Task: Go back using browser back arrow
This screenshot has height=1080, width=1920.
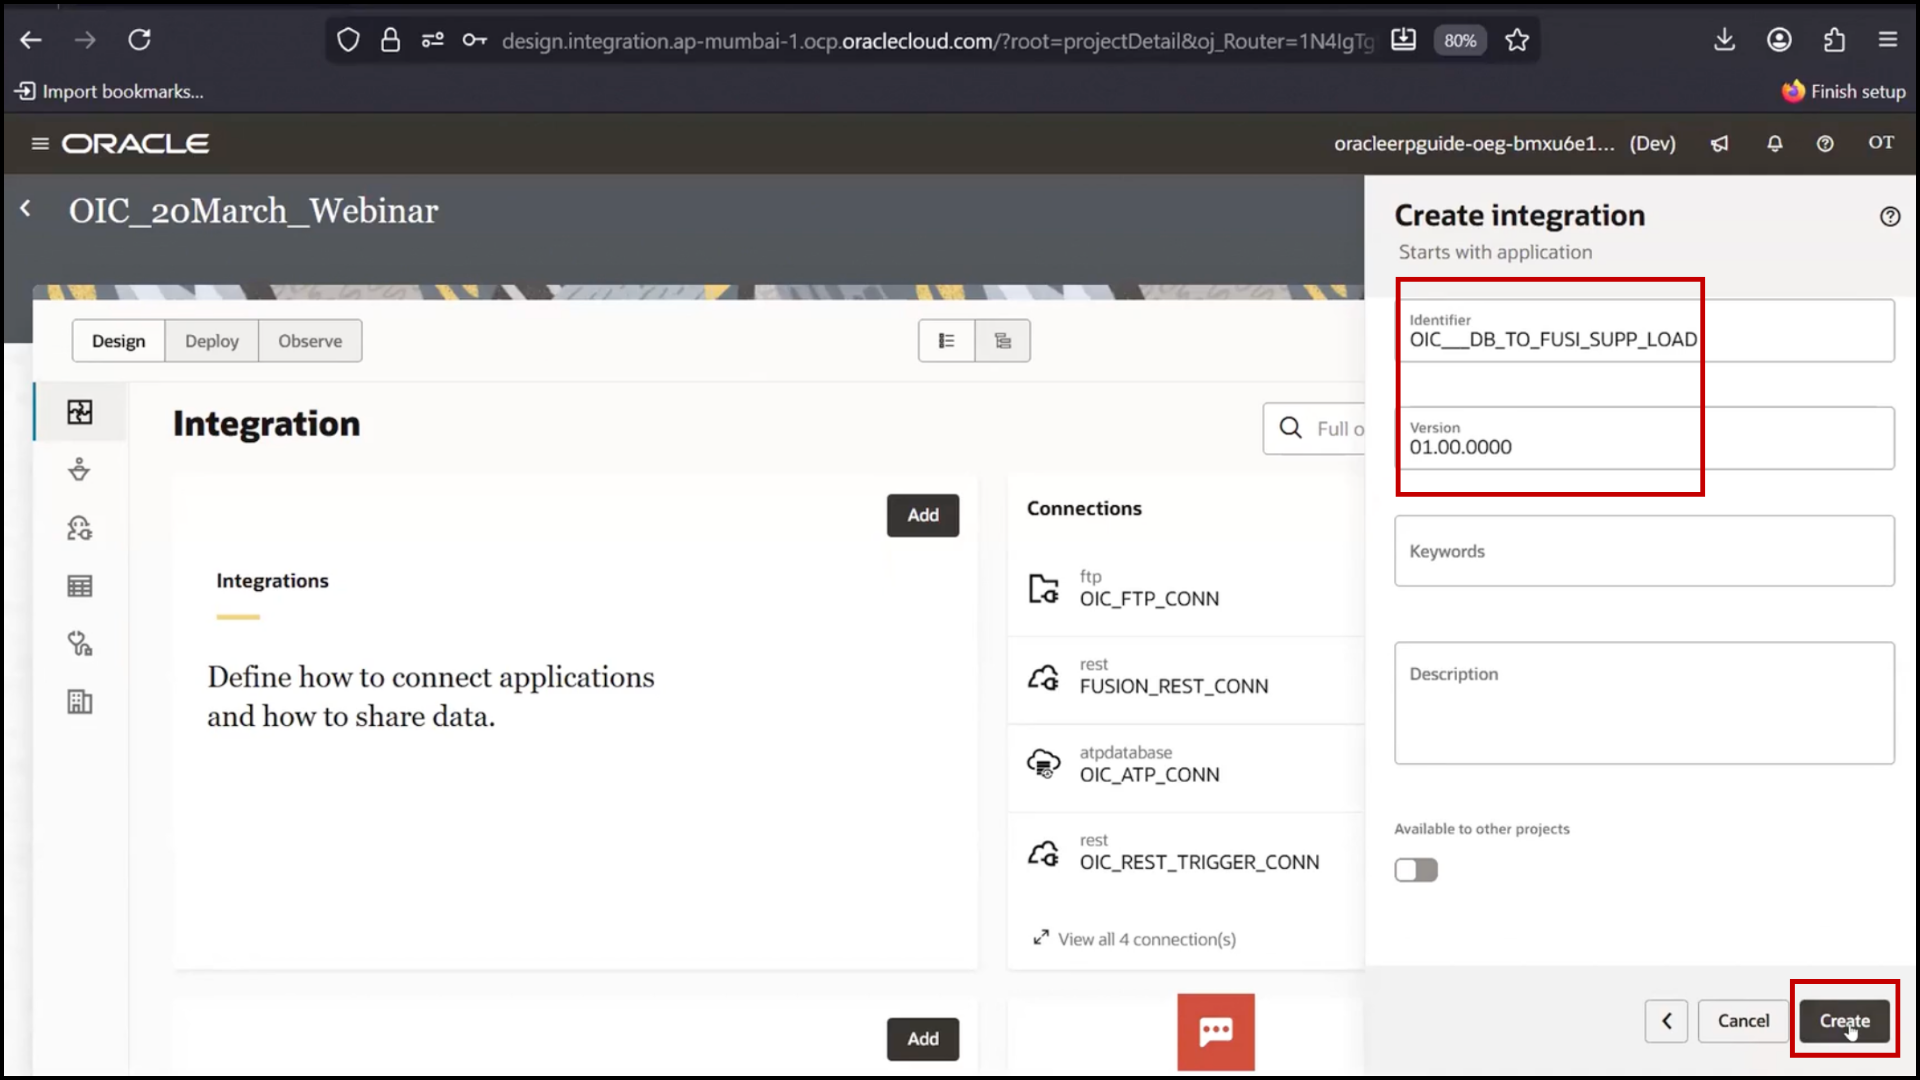Action: coord(31,40)
